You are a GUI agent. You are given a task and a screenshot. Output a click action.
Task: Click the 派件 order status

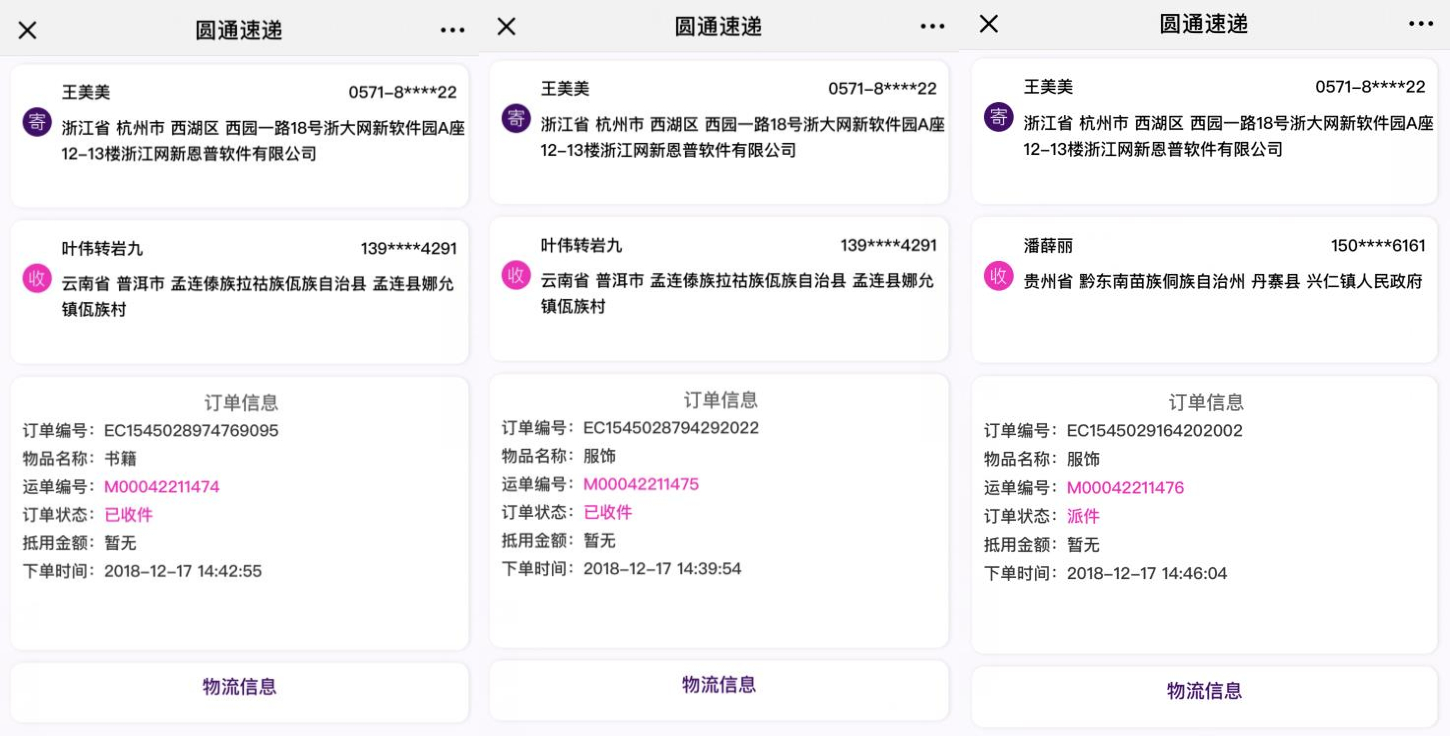[x=1083, y=516]
